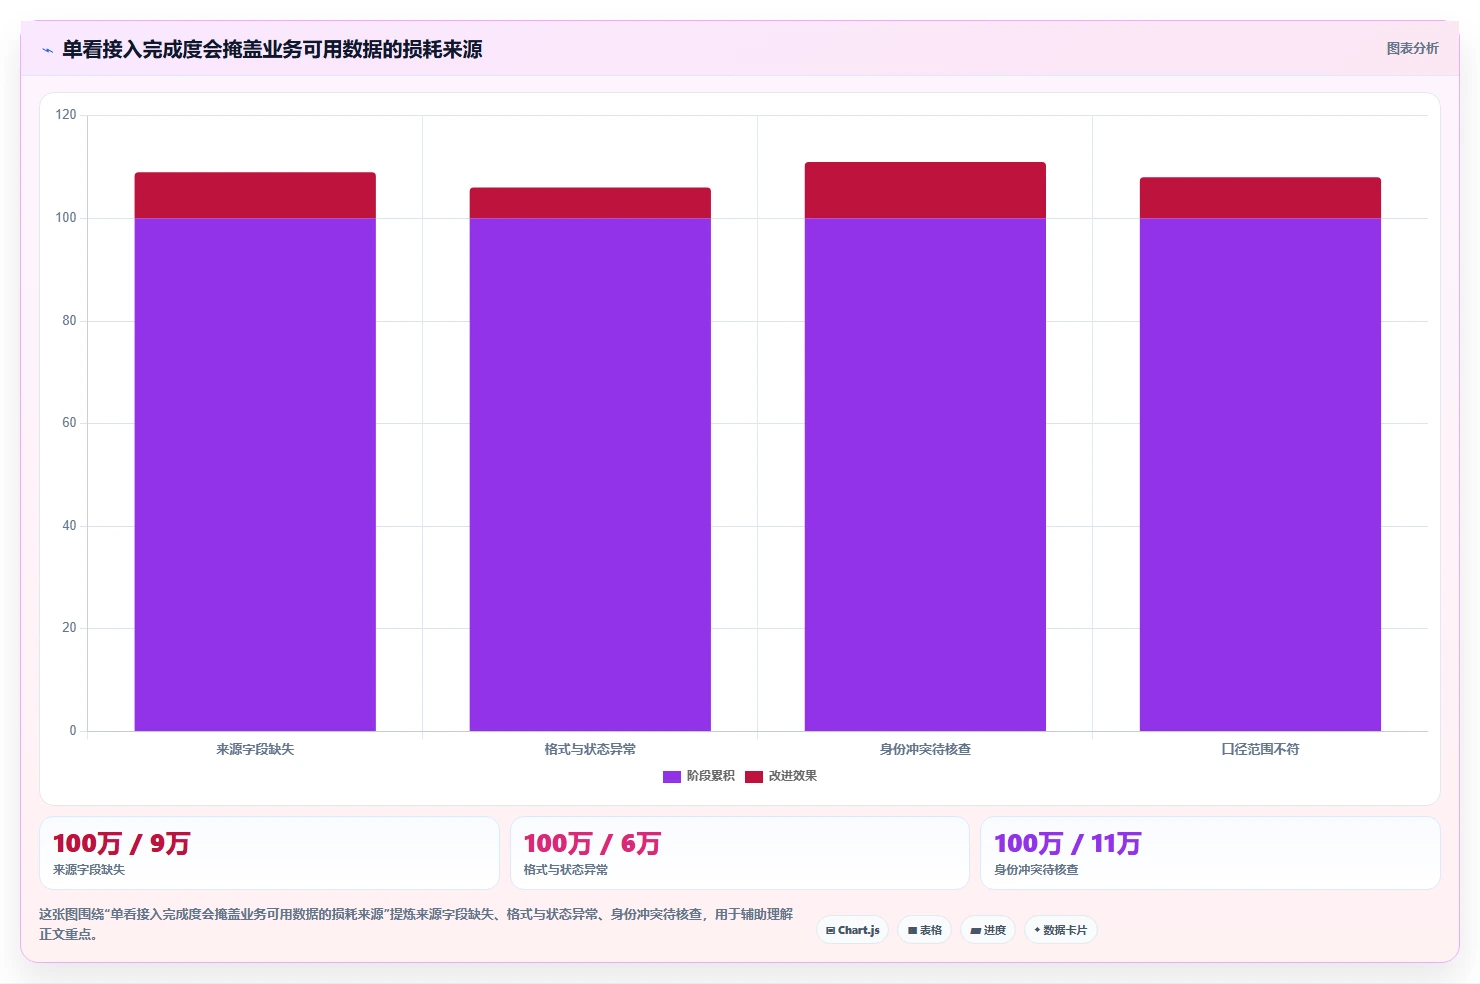Click the 进度 tag icon

[x=975, y=931]
